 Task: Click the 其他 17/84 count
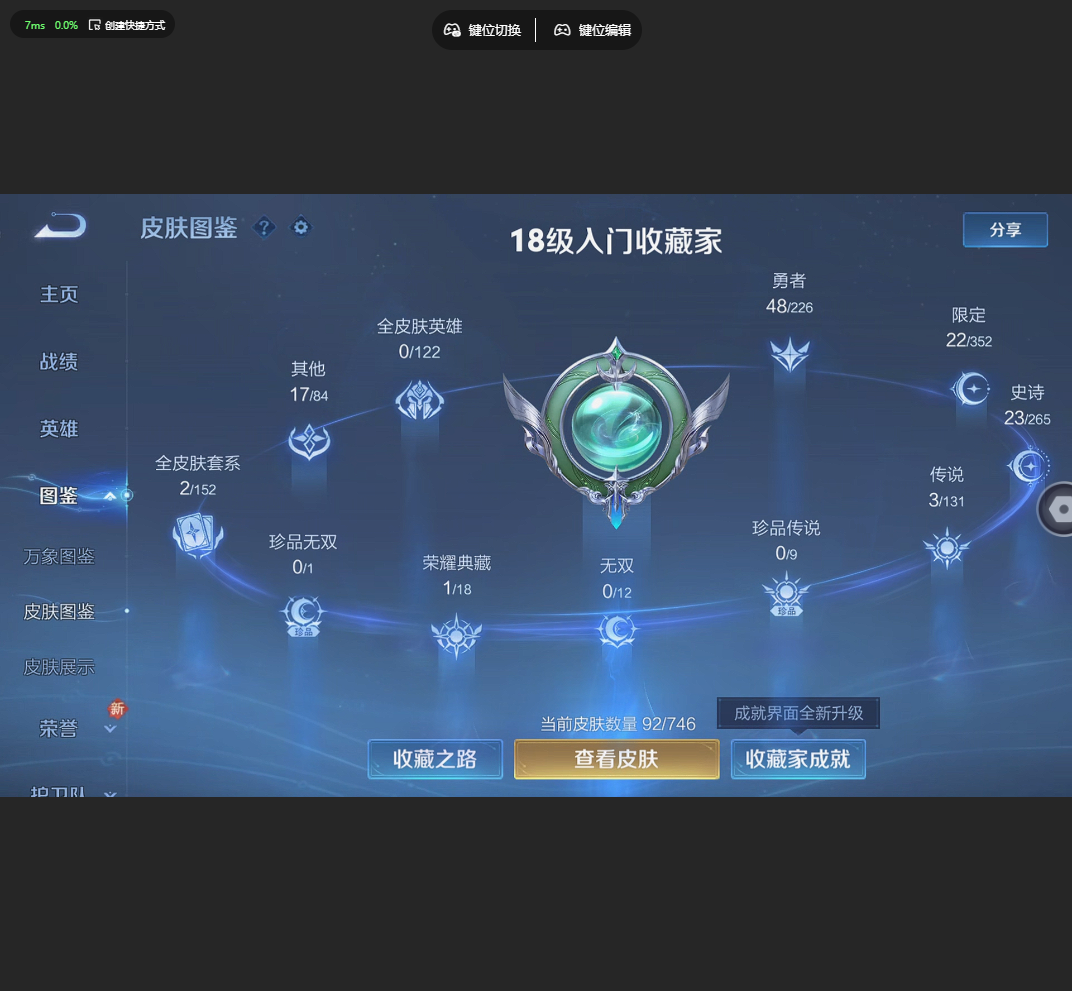pos(309,394)
